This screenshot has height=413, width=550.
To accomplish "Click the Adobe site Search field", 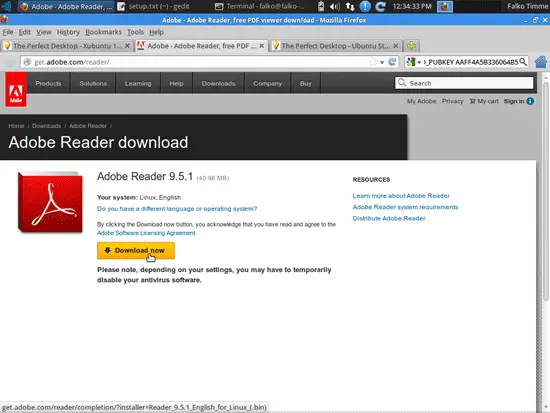I will 464,83.
